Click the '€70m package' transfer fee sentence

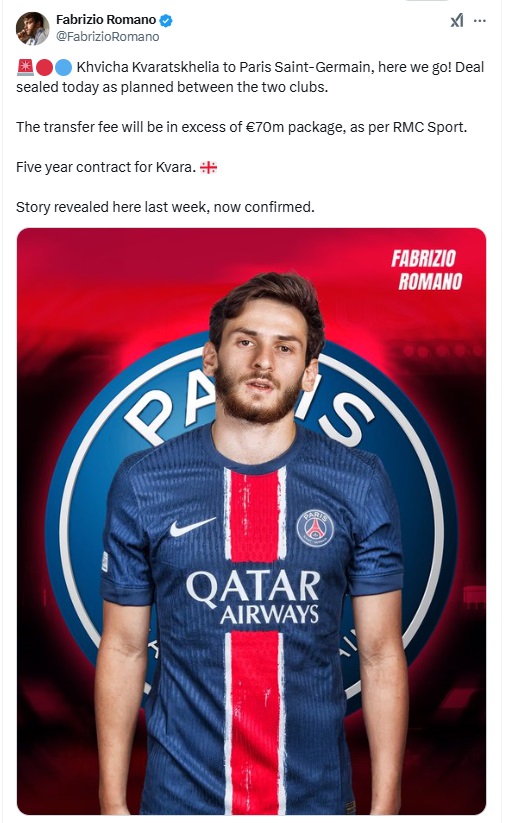(241, 127)
